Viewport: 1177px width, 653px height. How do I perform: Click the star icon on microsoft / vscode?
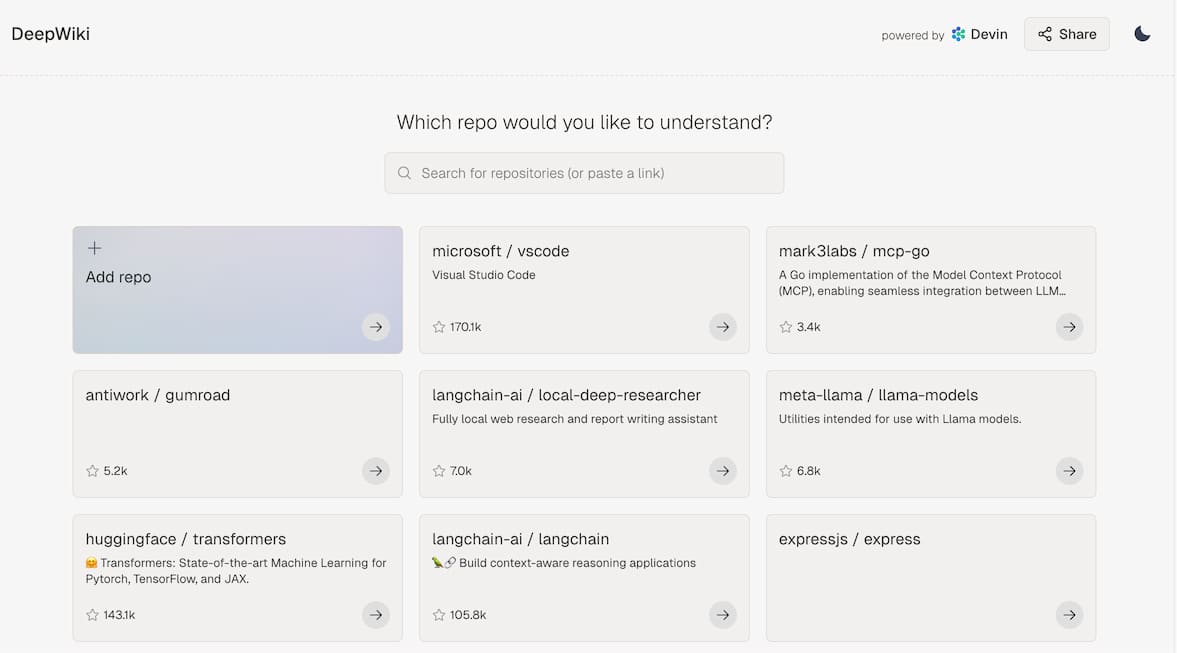(439, 327)
